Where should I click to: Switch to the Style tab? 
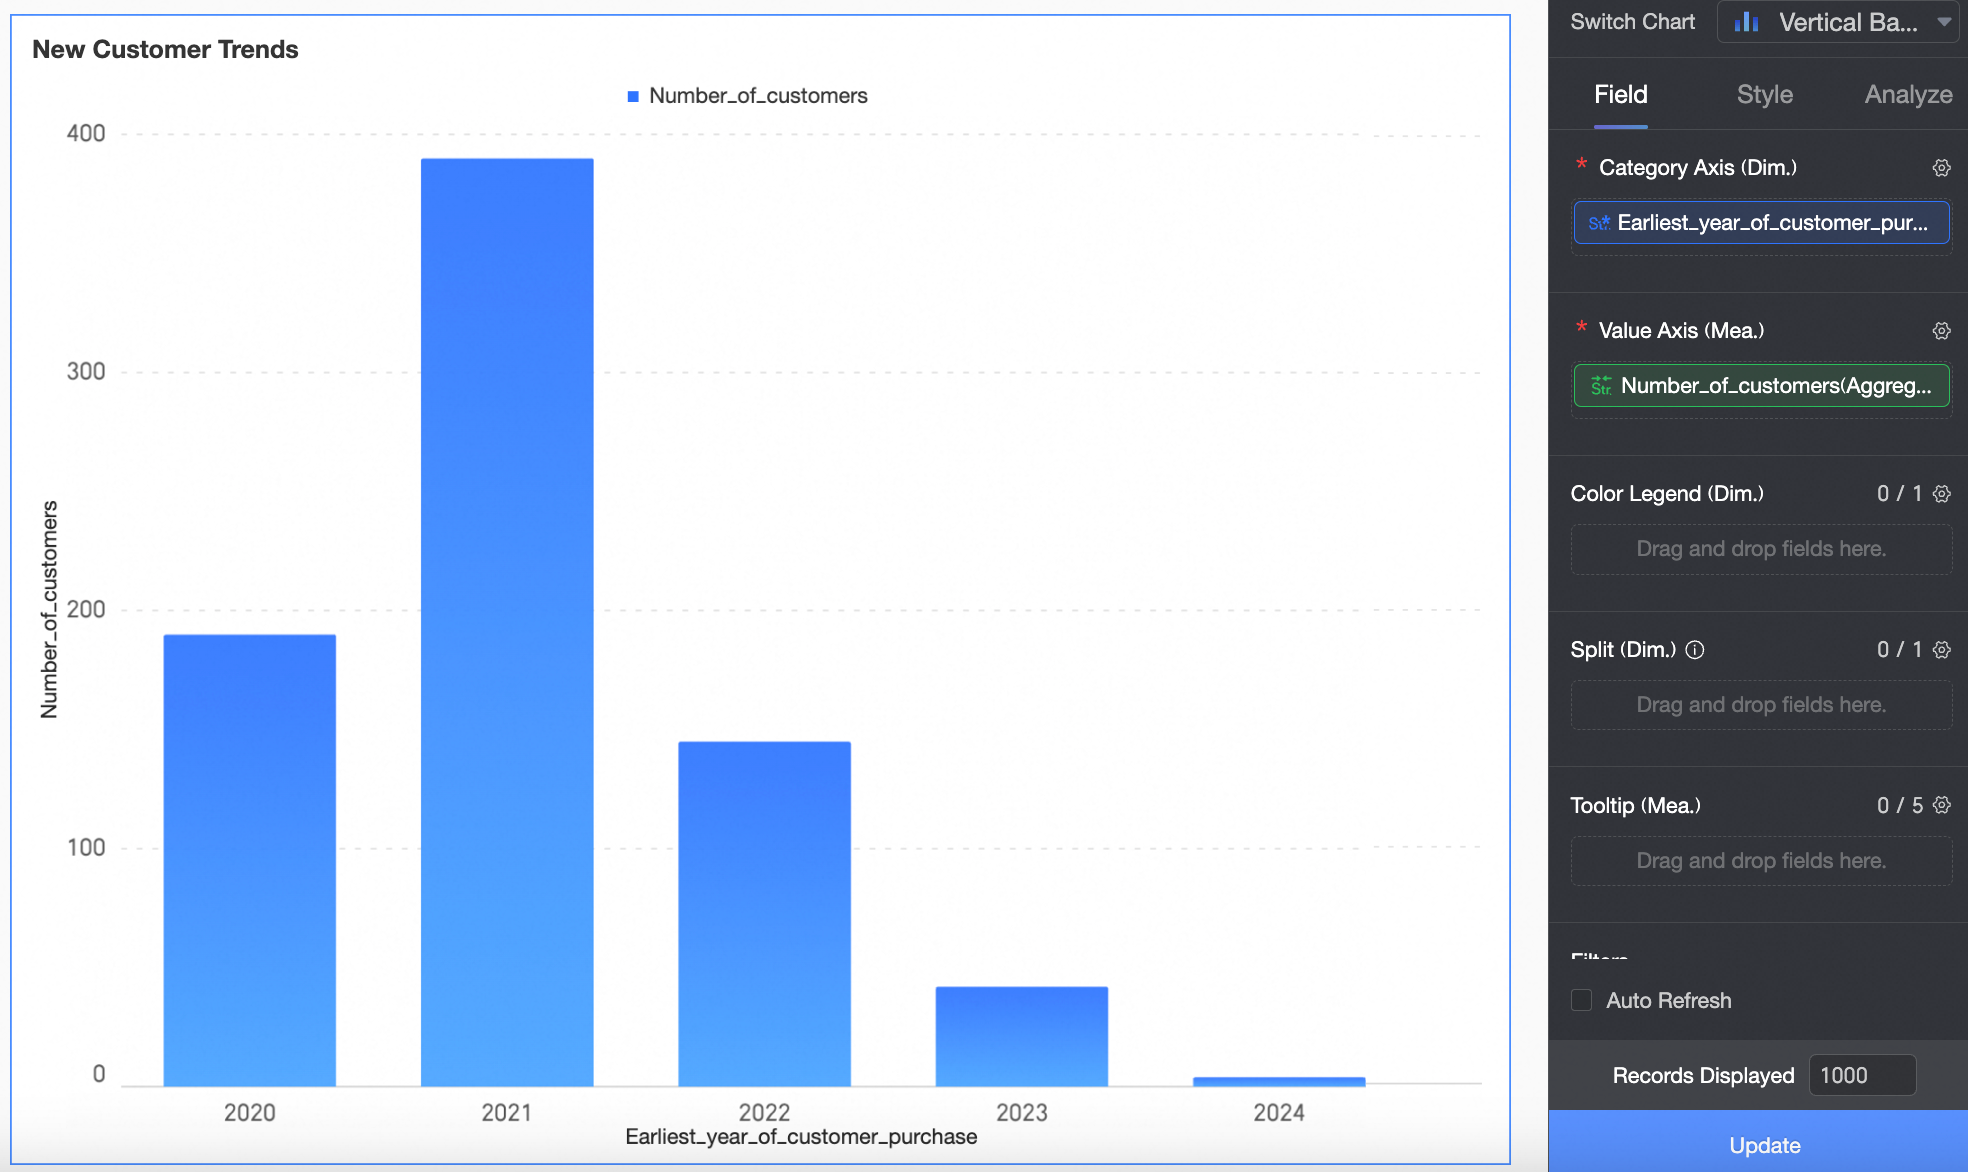click(x=1764, y=95)
